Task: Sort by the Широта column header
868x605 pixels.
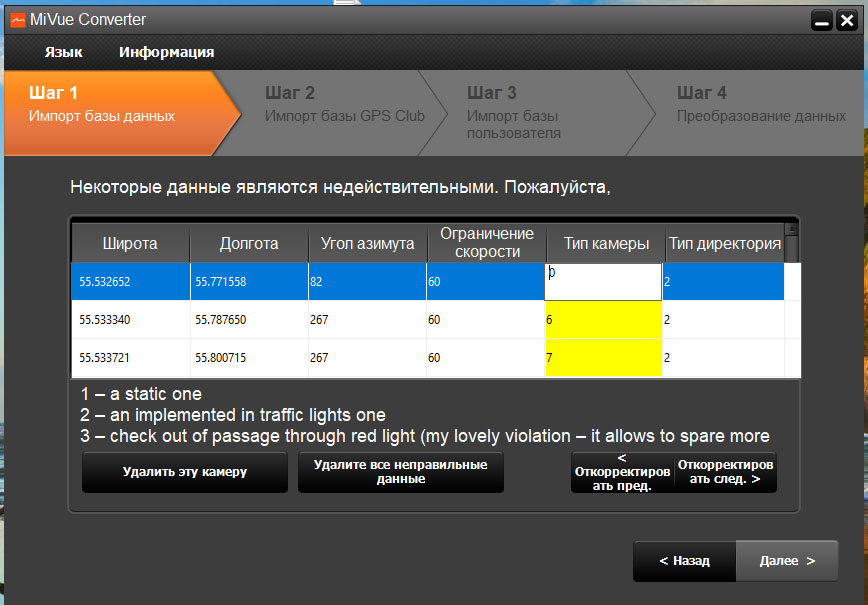Action: click(130, 244)
